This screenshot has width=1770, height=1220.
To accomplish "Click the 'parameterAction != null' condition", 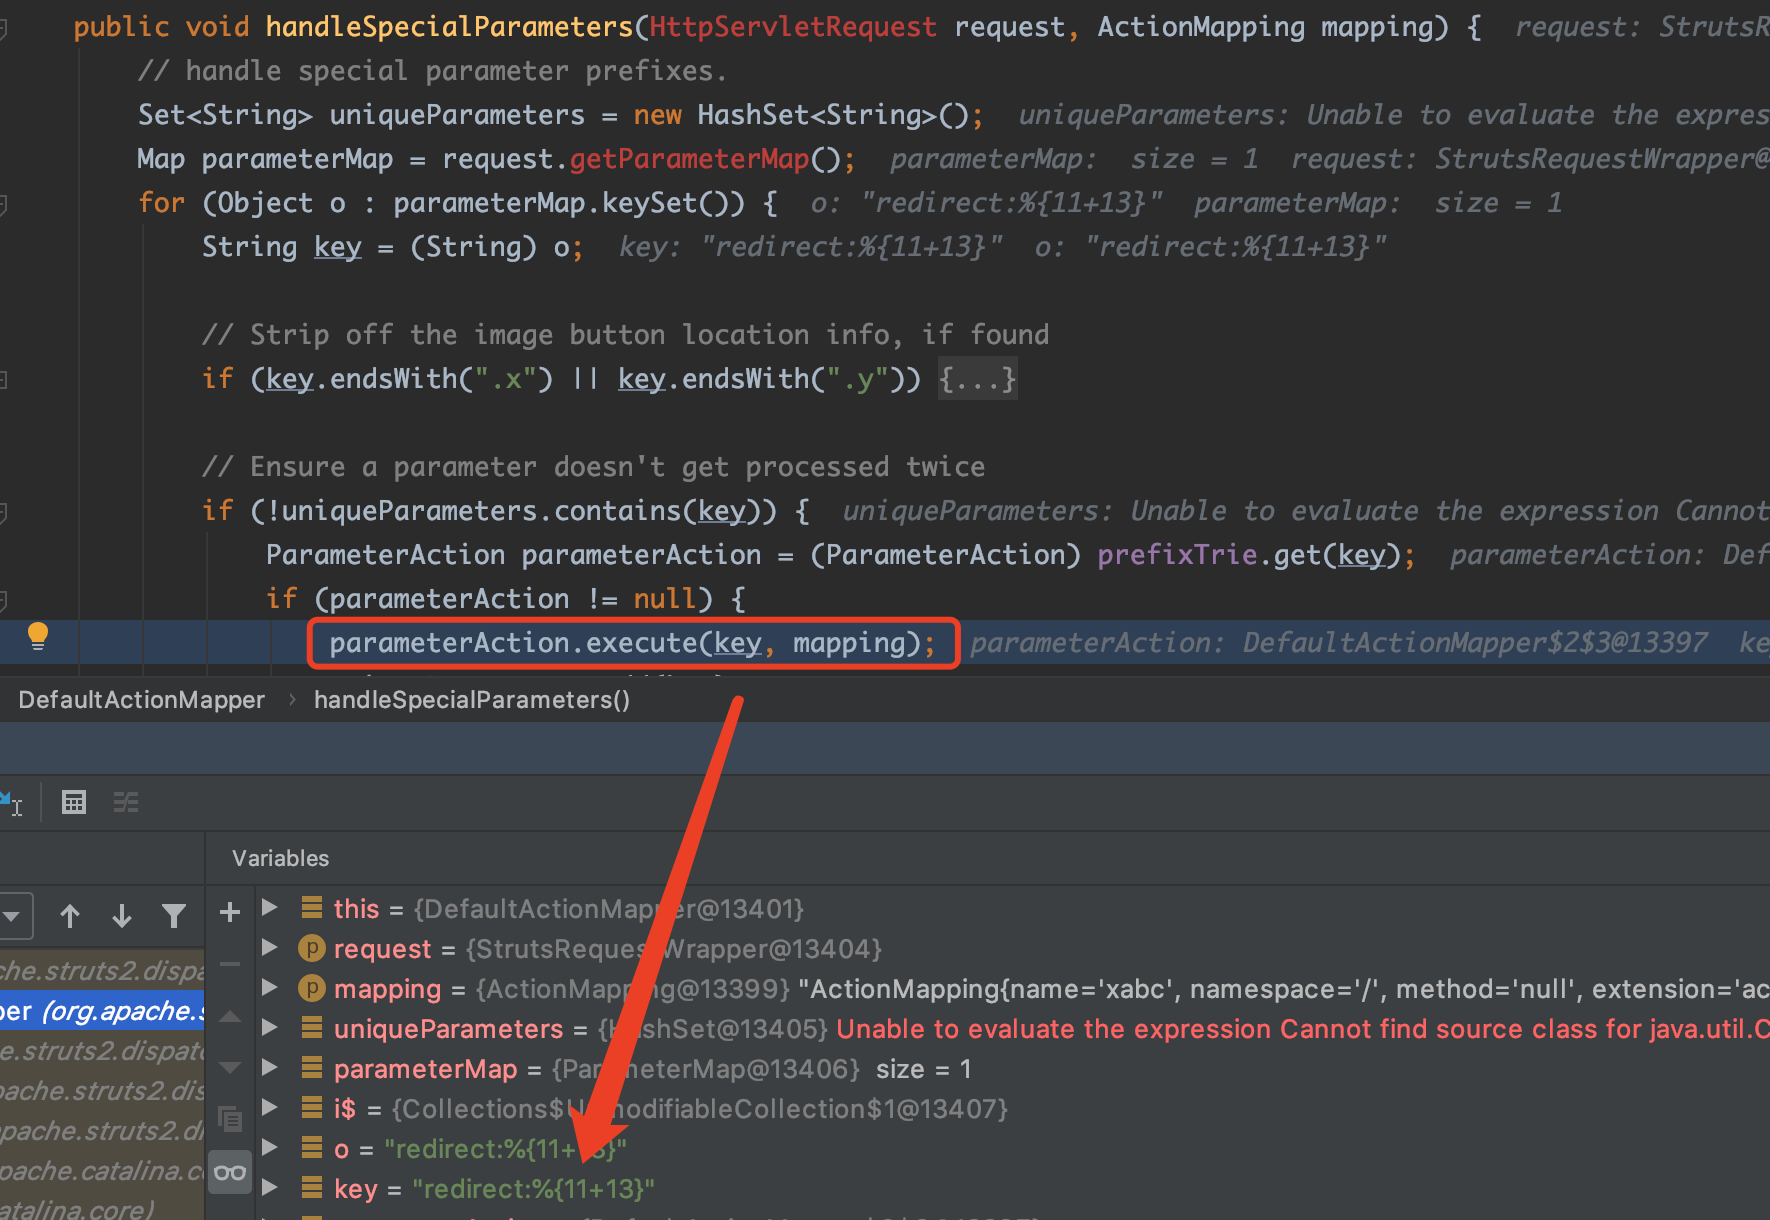I will [513, 599].
